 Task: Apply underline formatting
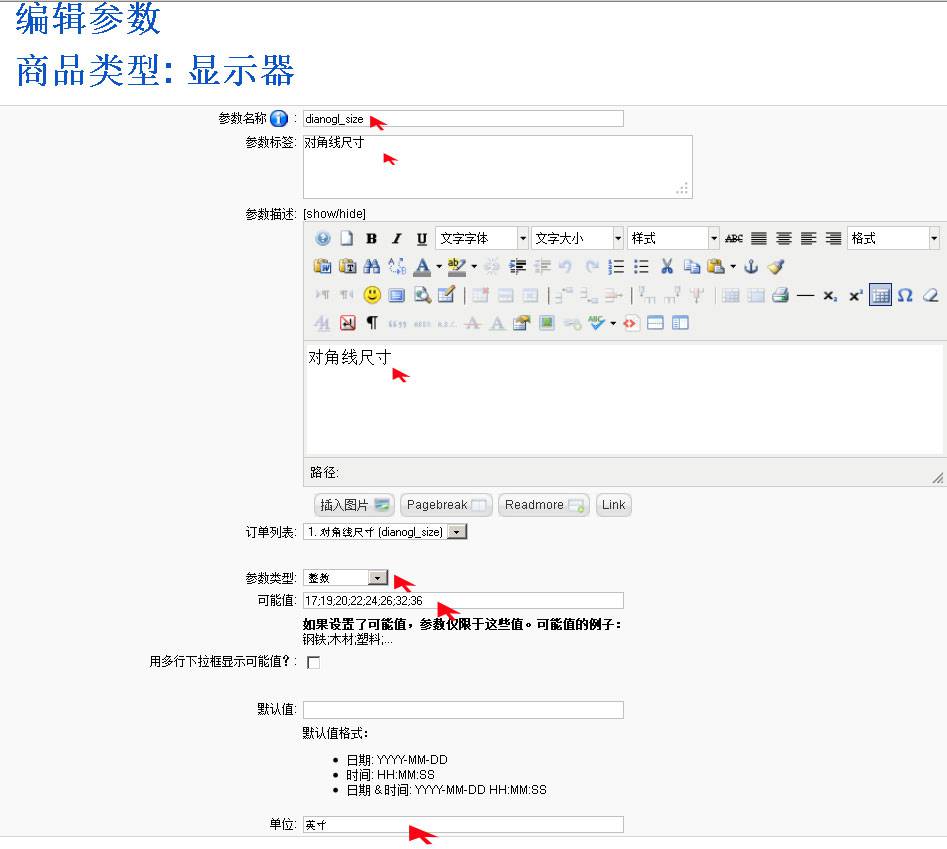pyautogui.click(x=421, y=239)
